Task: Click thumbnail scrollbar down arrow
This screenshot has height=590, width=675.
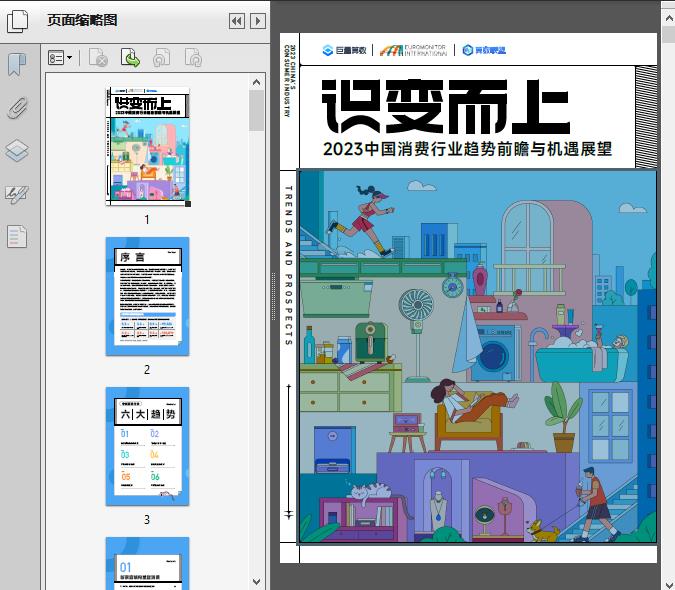Action: tap(257, 581)
